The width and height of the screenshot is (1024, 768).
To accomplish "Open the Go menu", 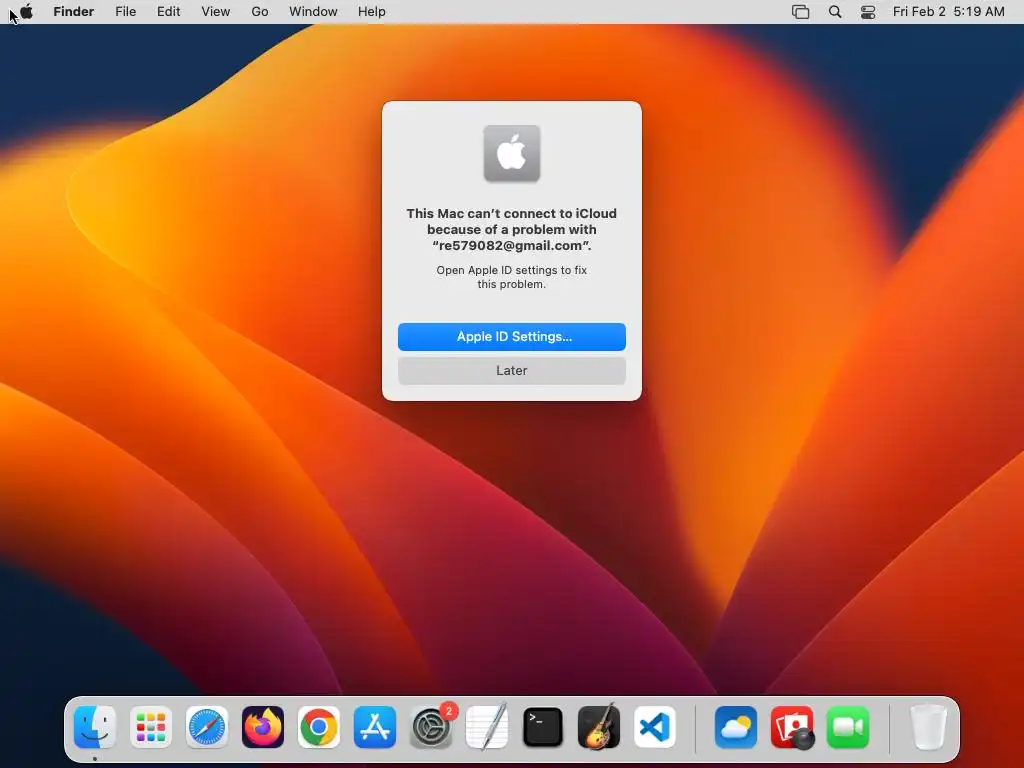I will [260, 12].
